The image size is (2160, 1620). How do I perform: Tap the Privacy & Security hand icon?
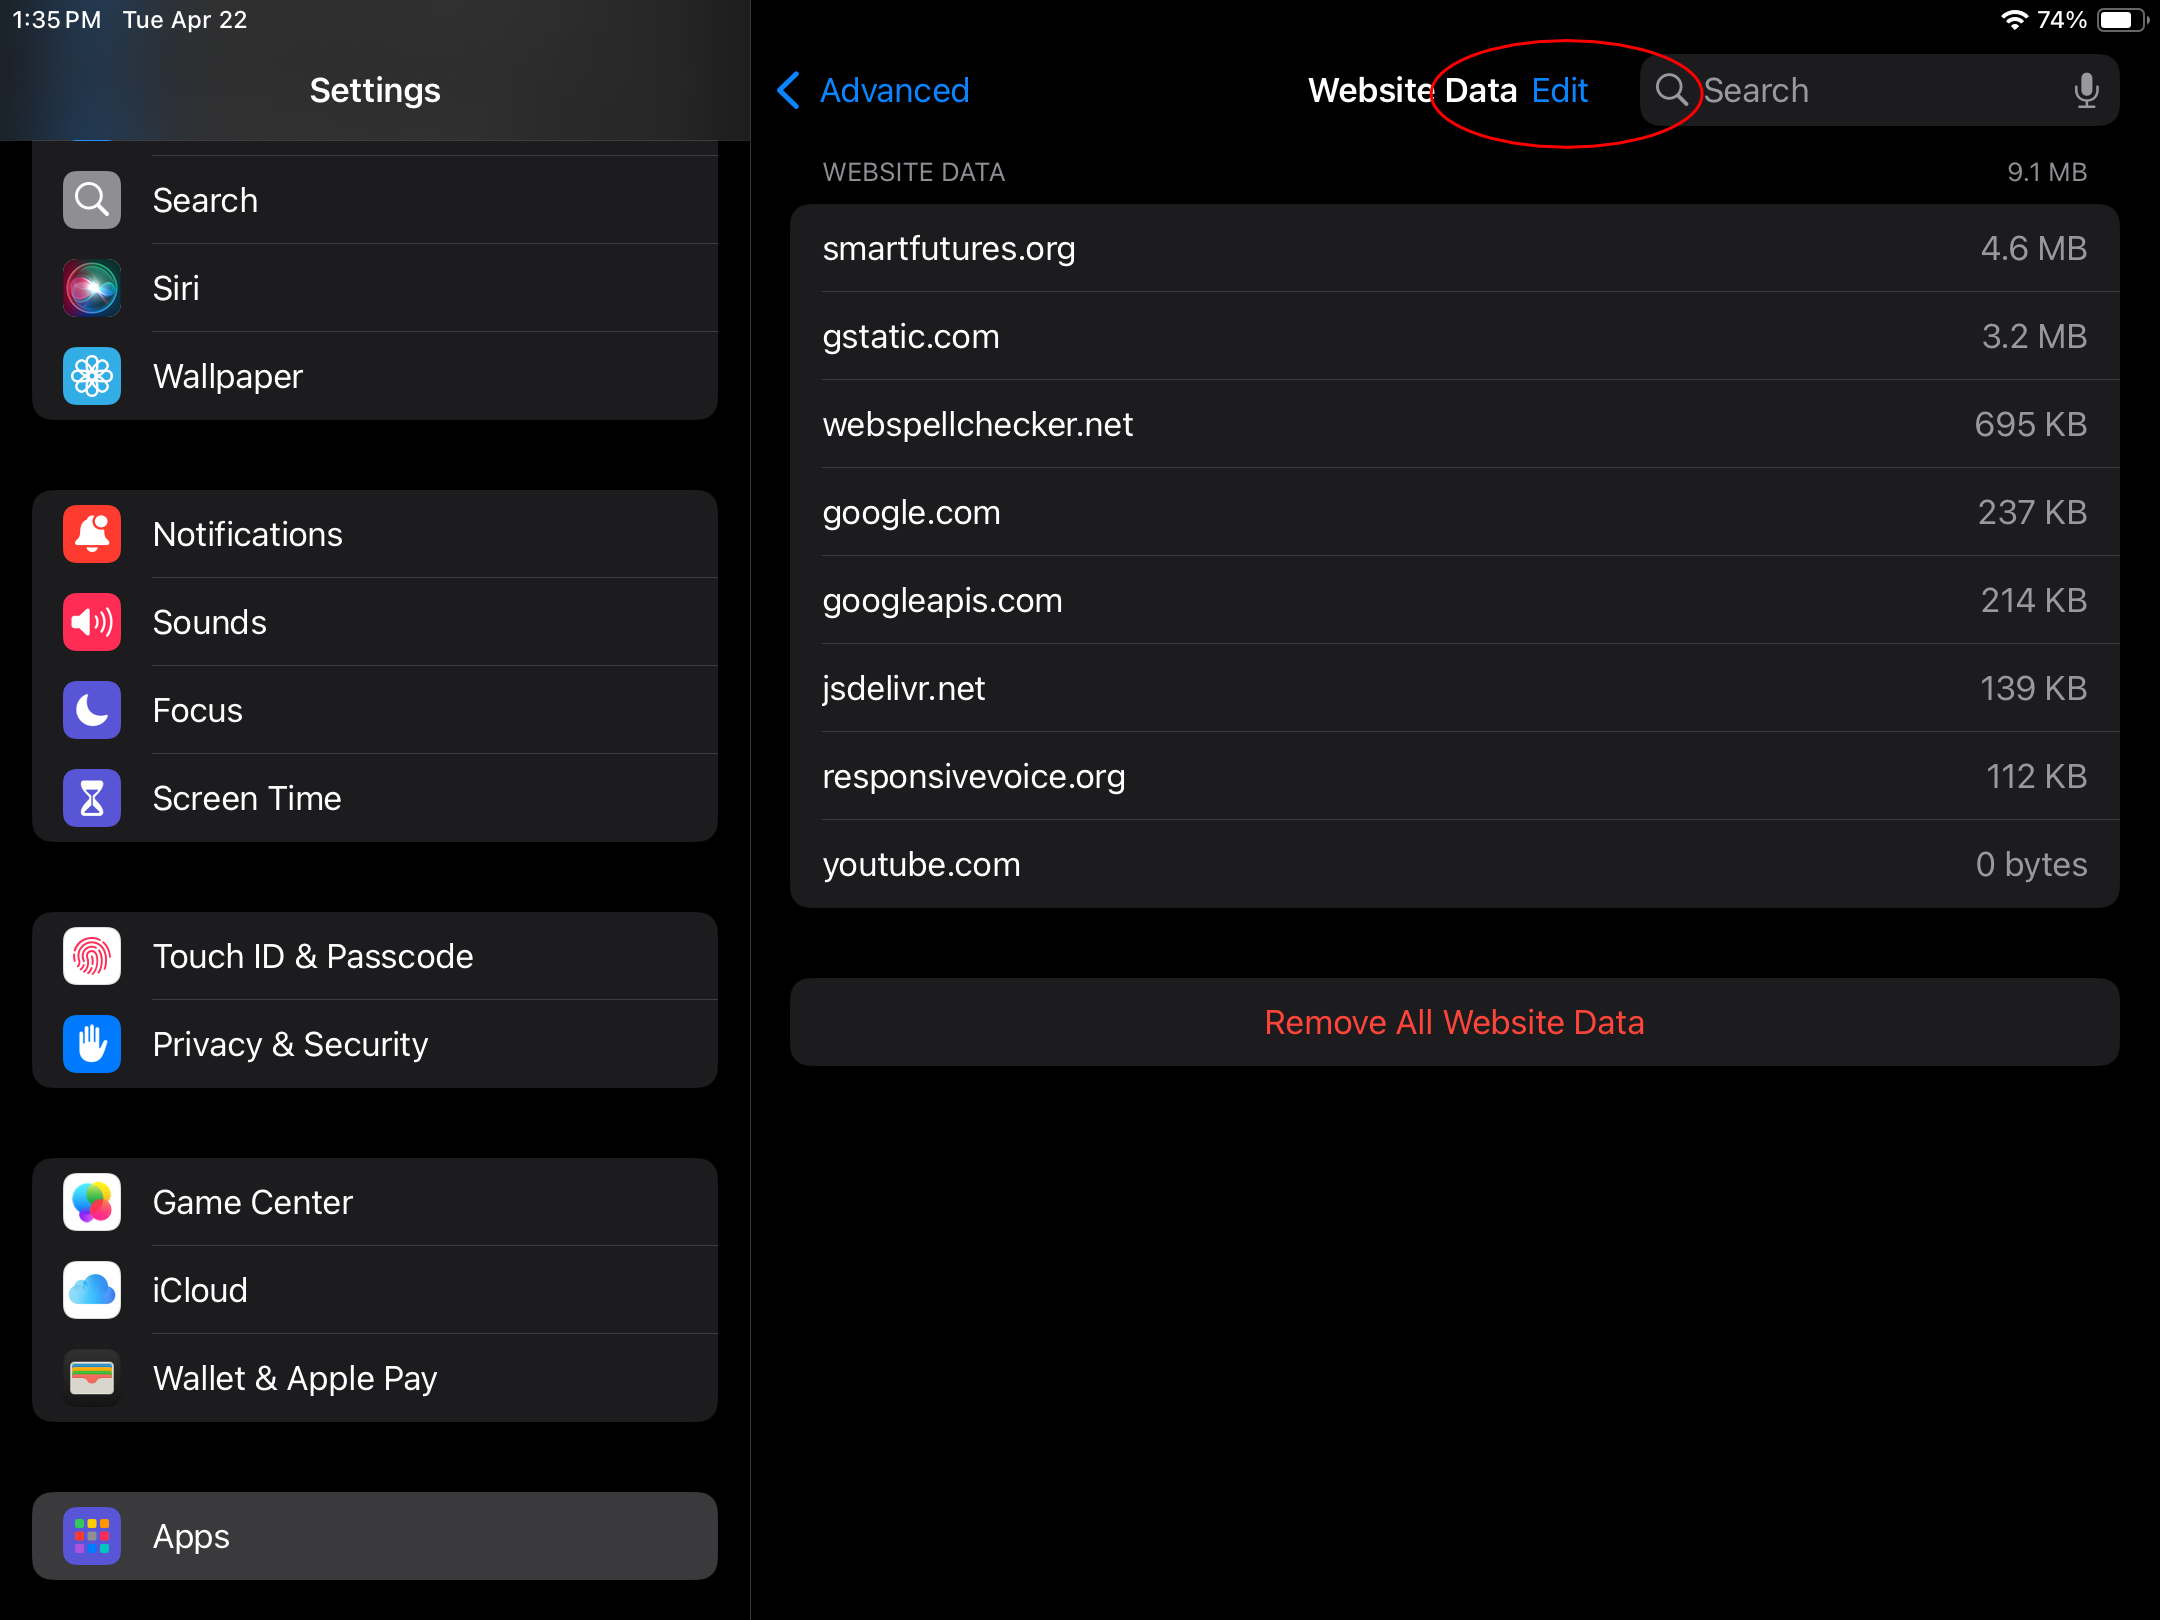coord(92,1044)
